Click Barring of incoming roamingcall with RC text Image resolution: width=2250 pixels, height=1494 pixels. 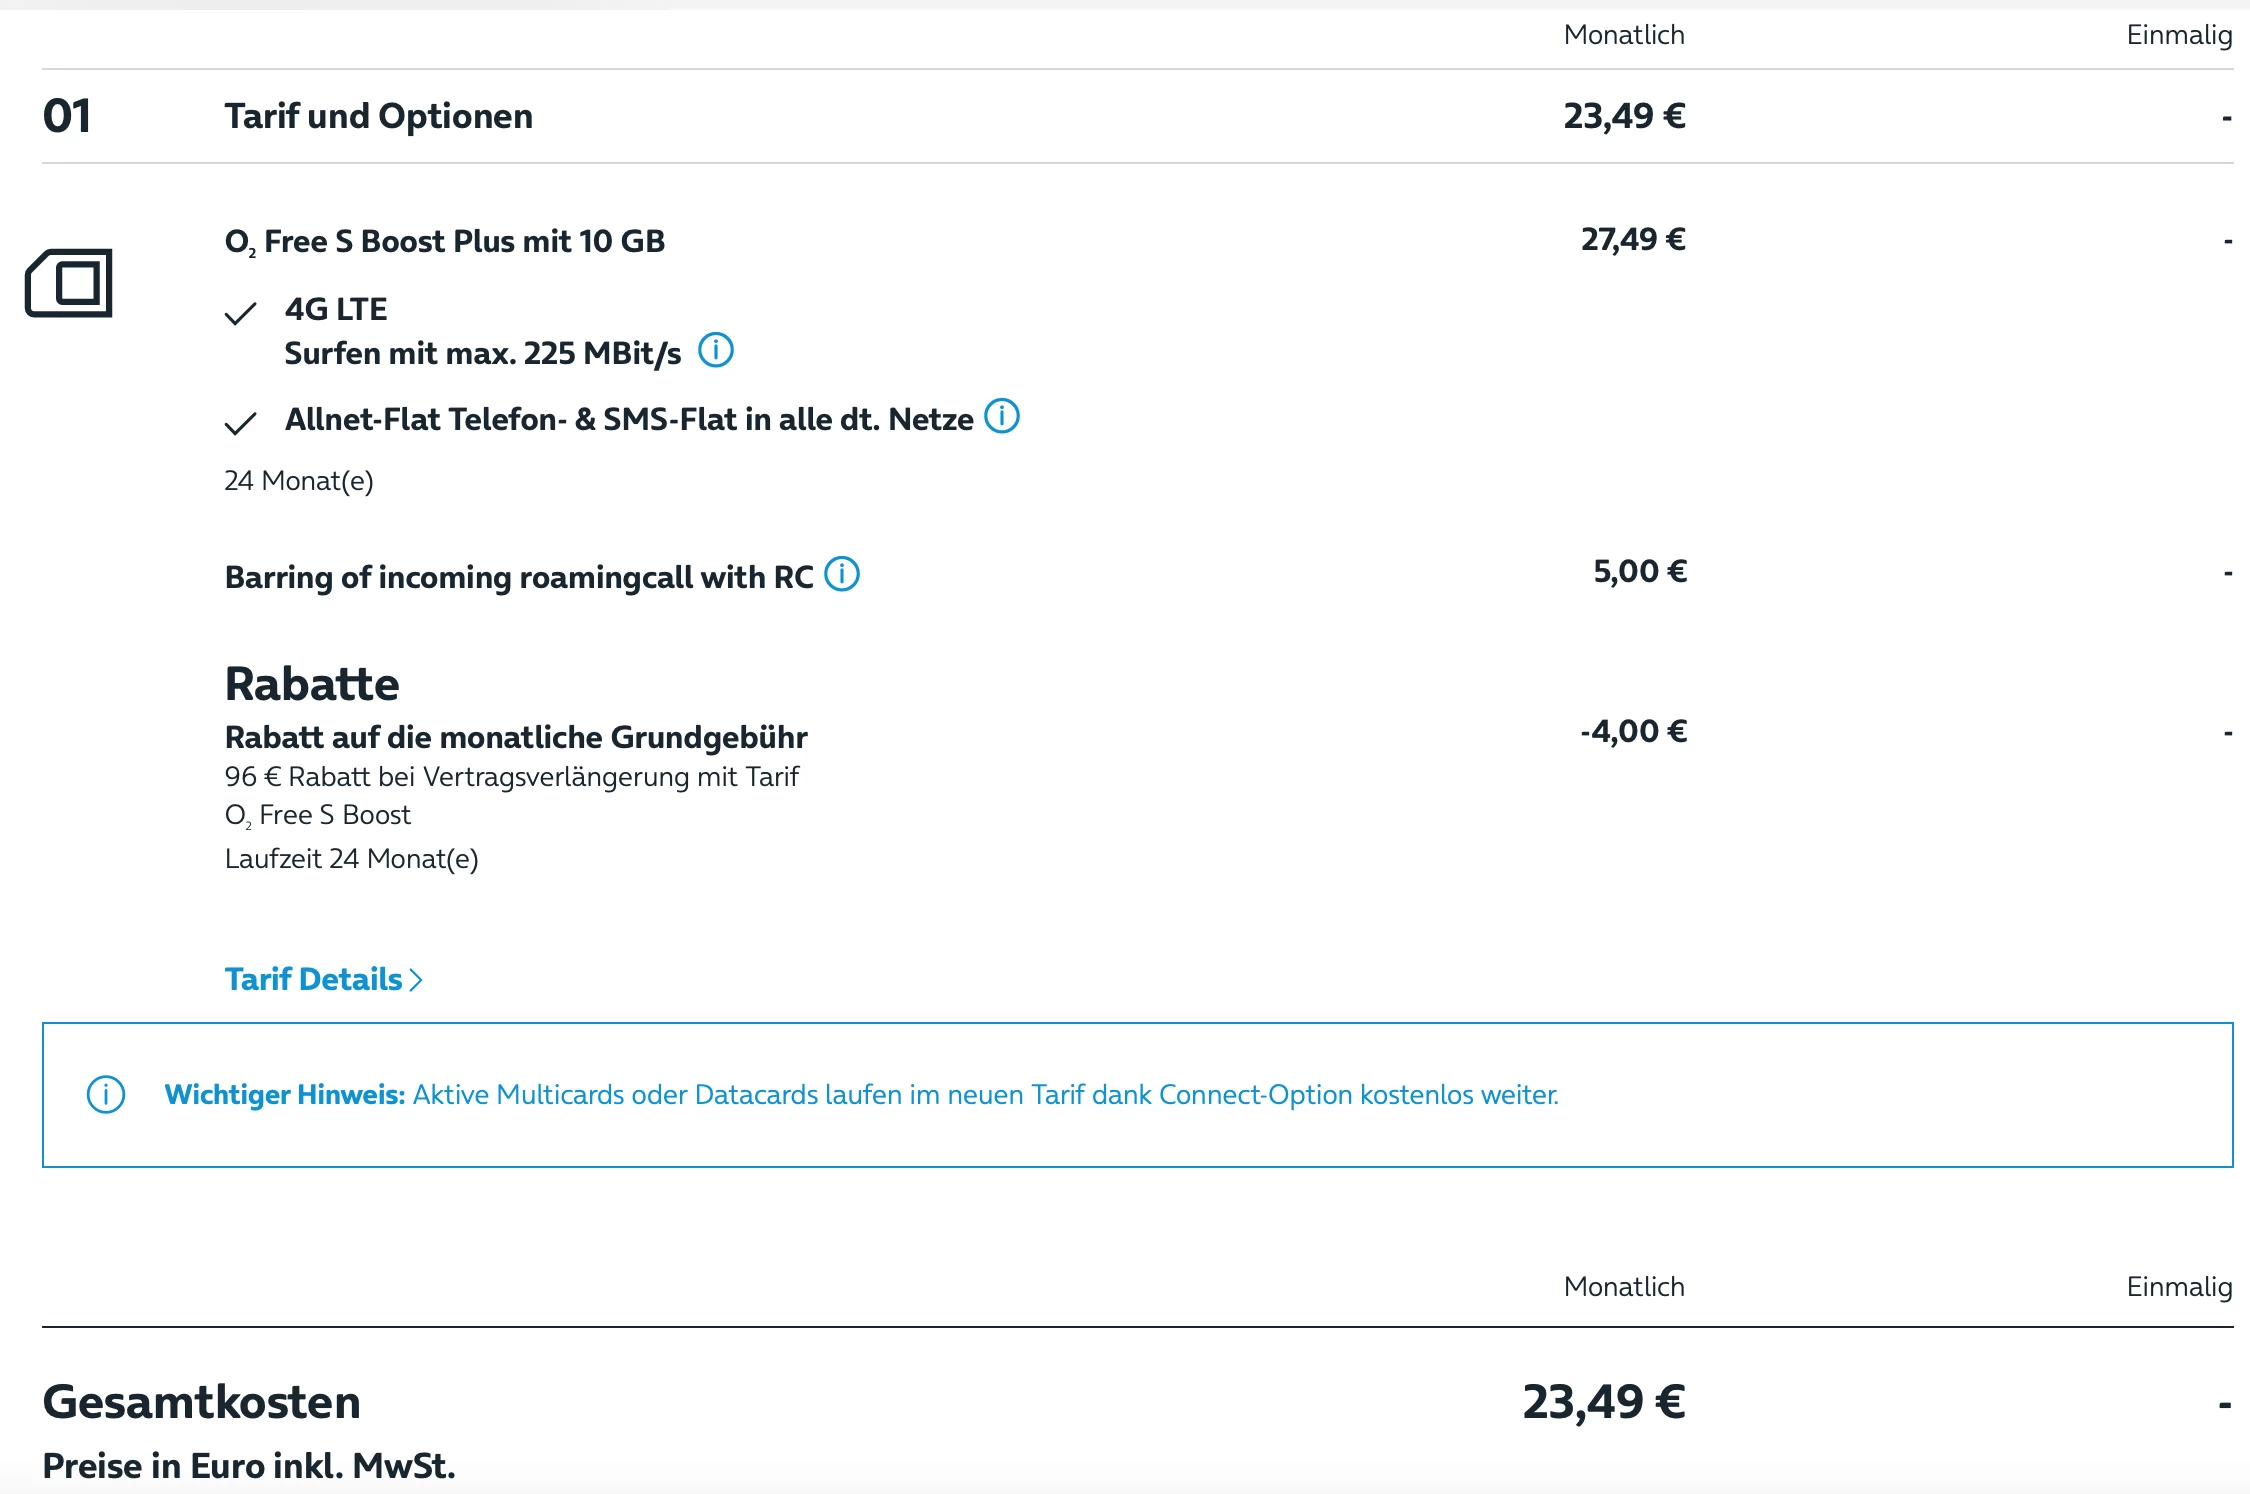pos(518,578)
